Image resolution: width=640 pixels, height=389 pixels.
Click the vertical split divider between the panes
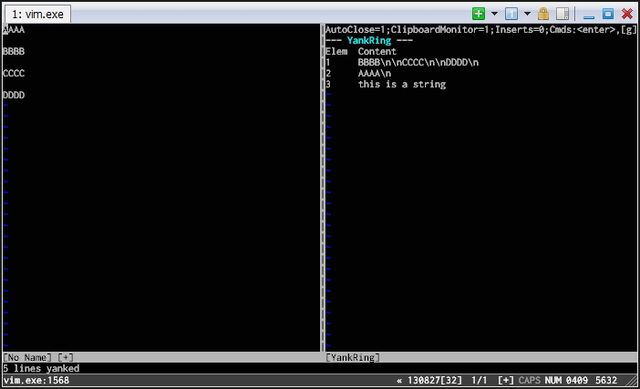pyautogui.click(x=323, y=188)
